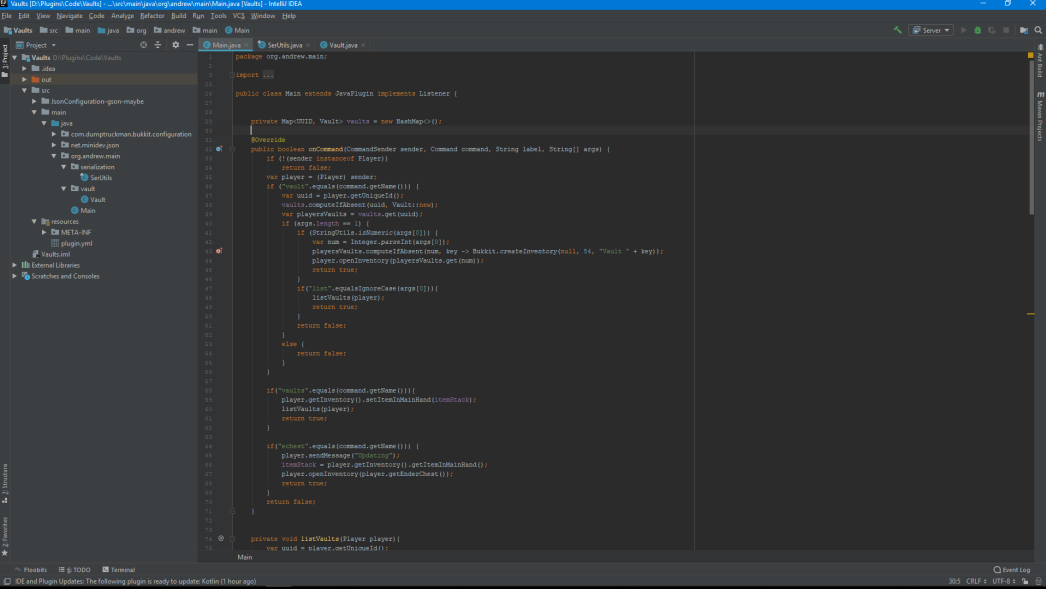Open the Refactor menu
The height and width of the screenshot is (589, 1046).
[x=152, y=16]
